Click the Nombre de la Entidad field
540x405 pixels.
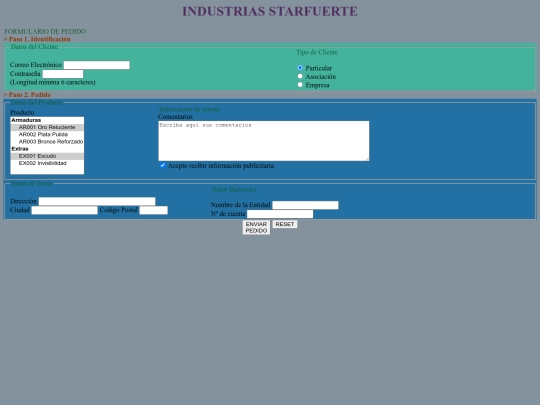(x=305, y=205)
